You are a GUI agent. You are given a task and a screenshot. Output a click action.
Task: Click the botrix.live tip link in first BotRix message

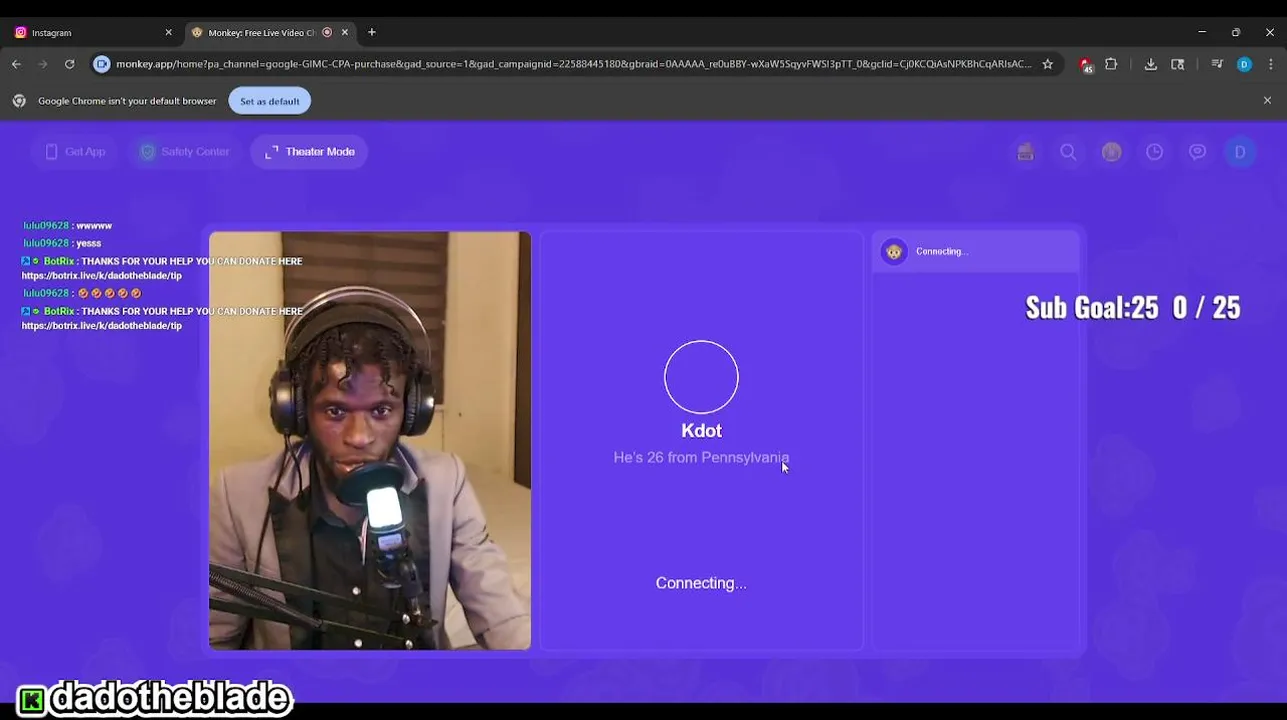(x=102, y=276)
